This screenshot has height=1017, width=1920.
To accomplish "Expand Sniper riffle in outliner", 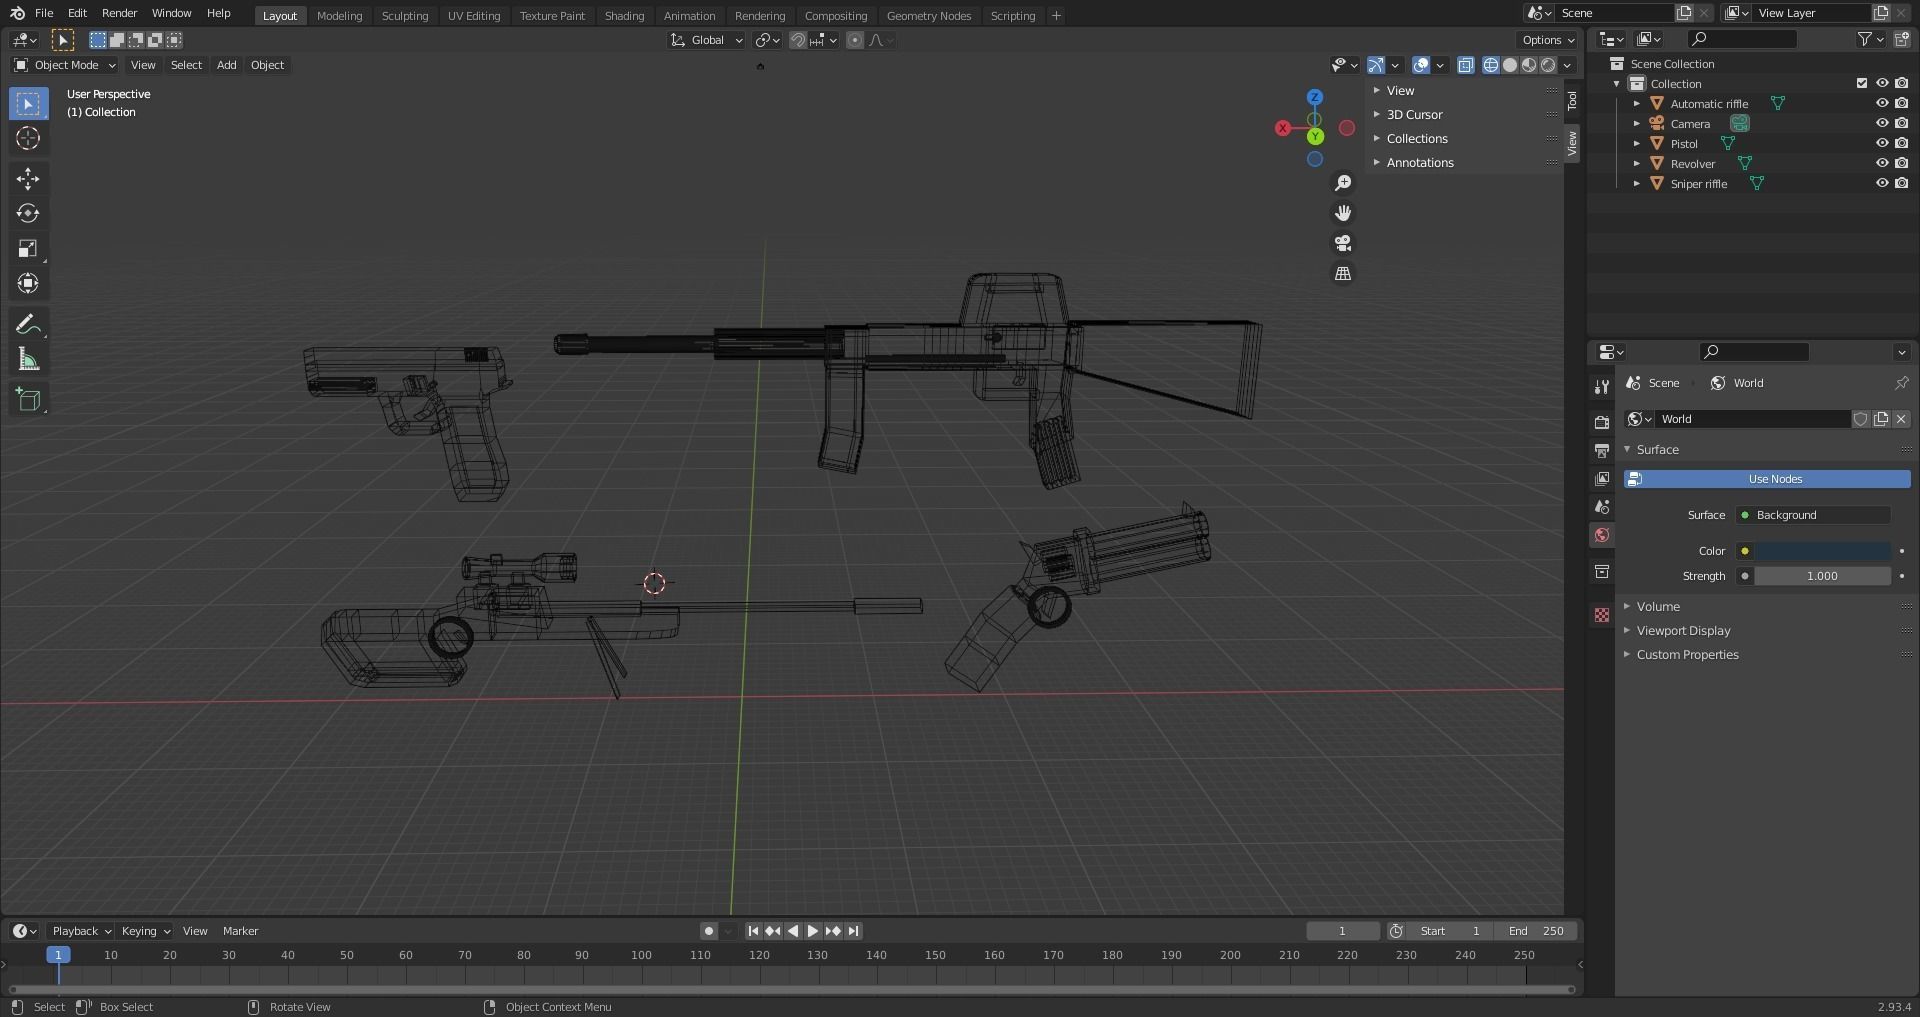I will point(1637,184).
